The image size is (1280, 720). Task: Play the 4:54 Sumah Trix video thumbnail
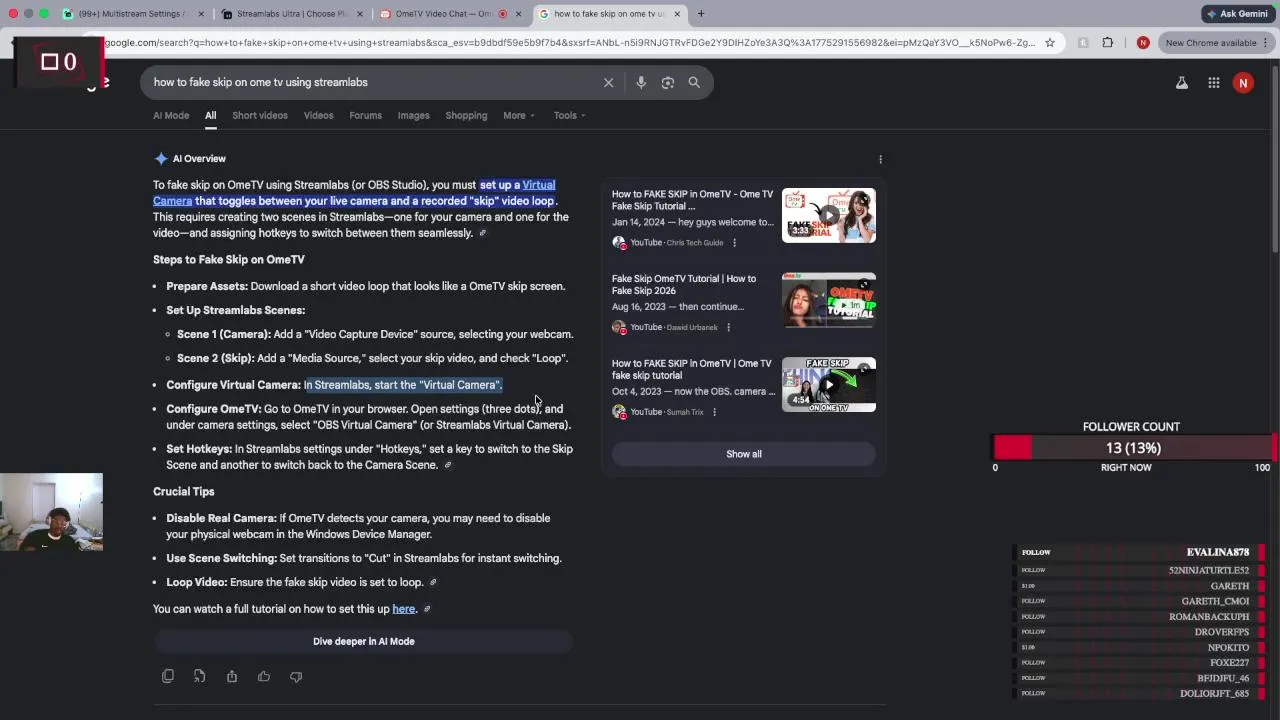coord(829,384)
